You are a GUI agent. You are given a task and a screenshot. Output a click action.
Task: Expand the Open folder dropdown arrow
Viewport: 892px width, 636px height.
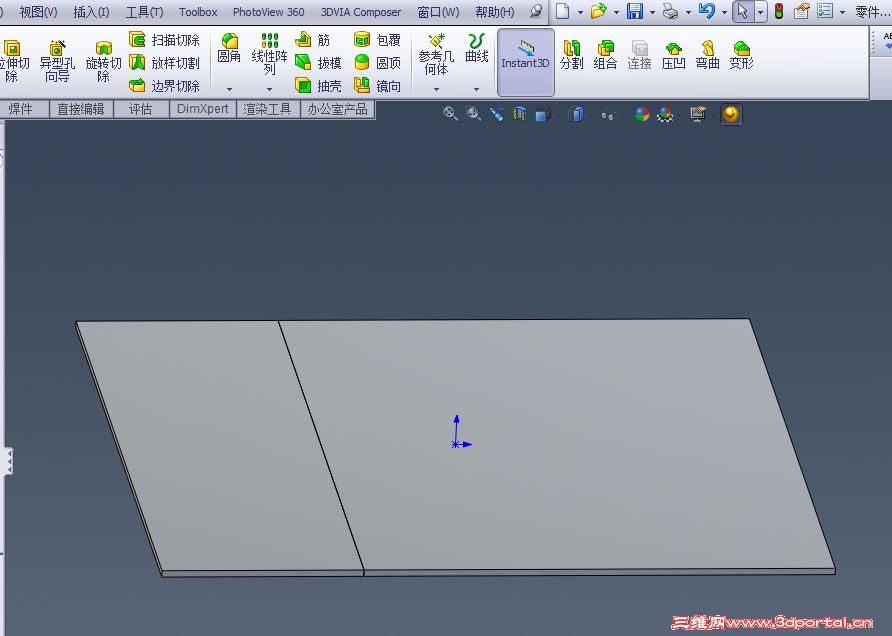tap(616, 12)
